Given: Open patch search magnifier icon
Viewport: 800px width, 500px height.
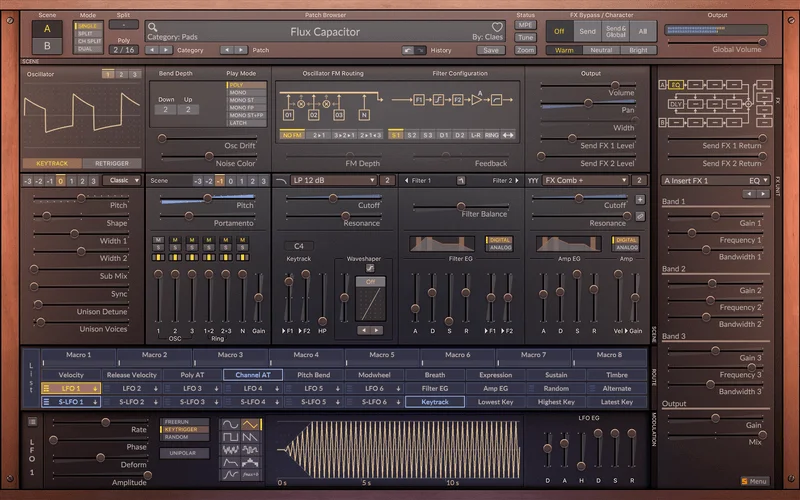Looking at the screenshot, I should [152, 28].
